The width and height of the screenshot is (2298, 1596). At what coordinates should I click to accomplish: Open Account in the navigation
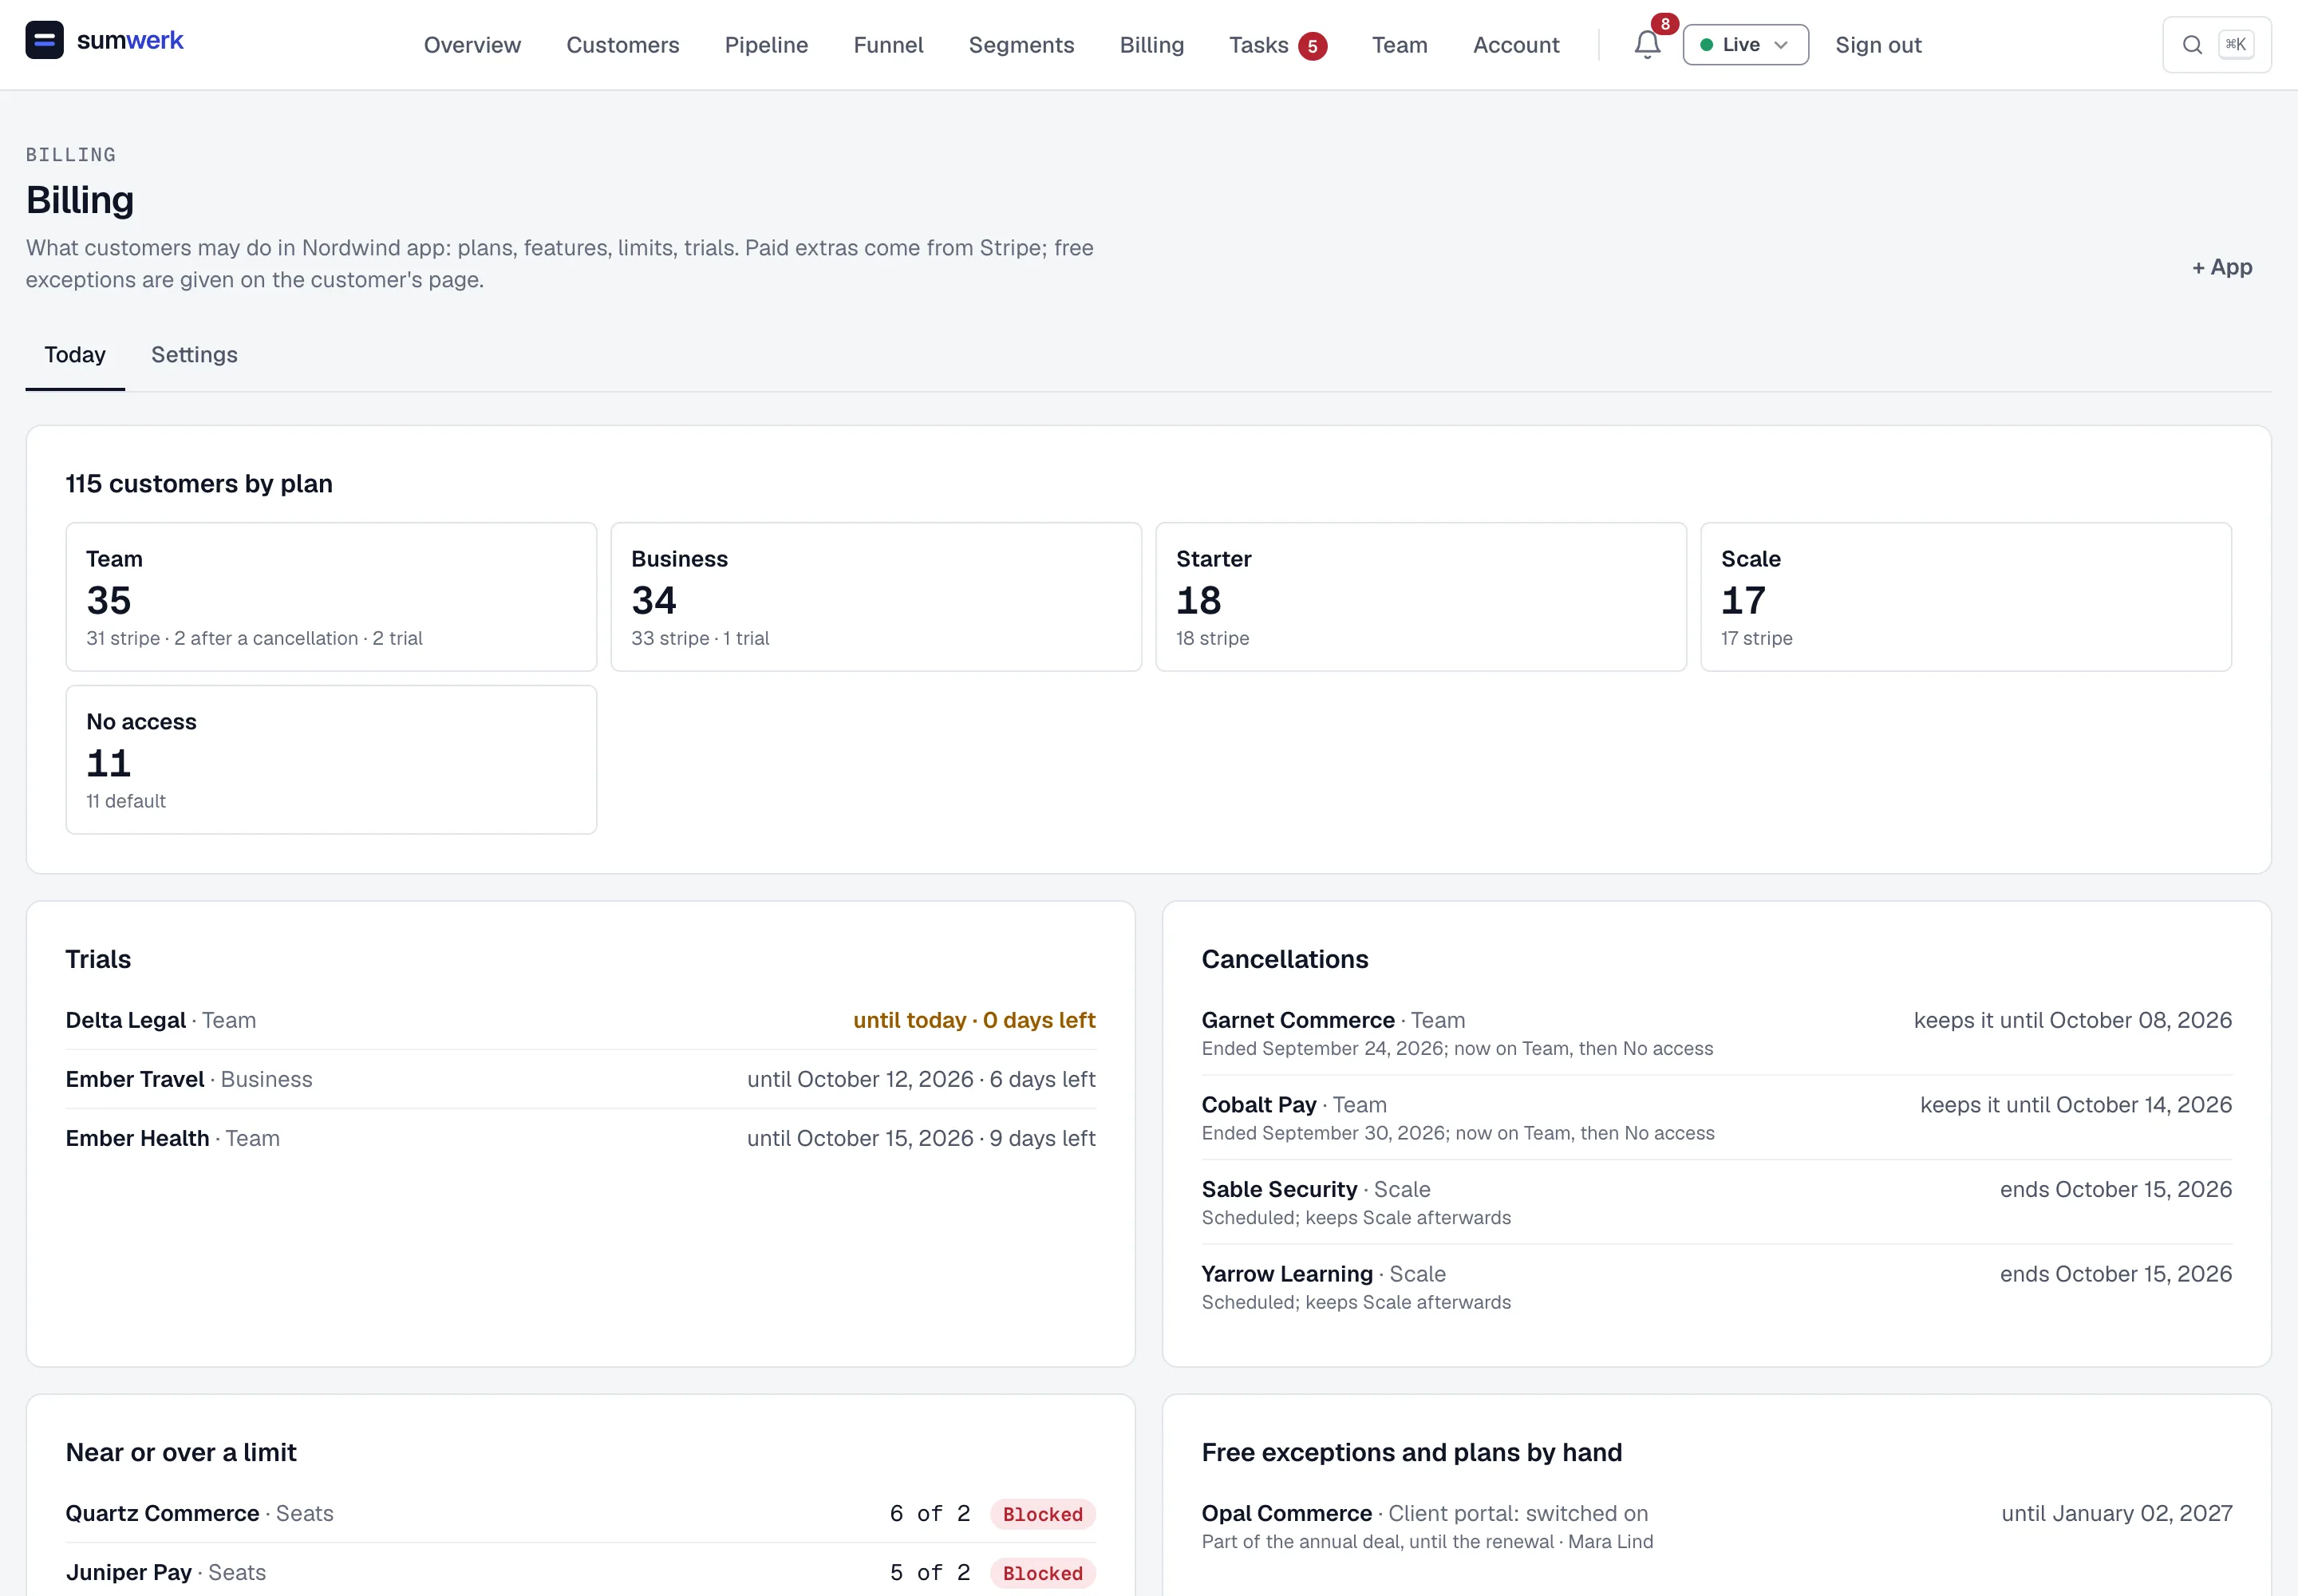(1516, 45)
